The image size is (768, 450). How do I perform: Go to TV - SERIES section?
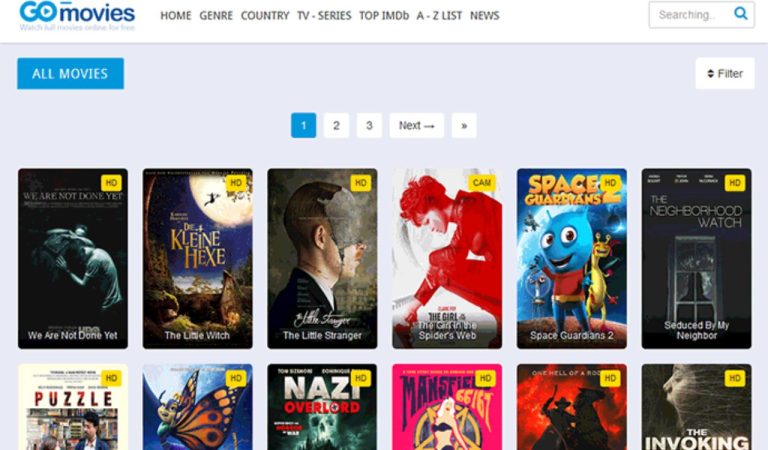pyautogui.click(x=324, y=16)
